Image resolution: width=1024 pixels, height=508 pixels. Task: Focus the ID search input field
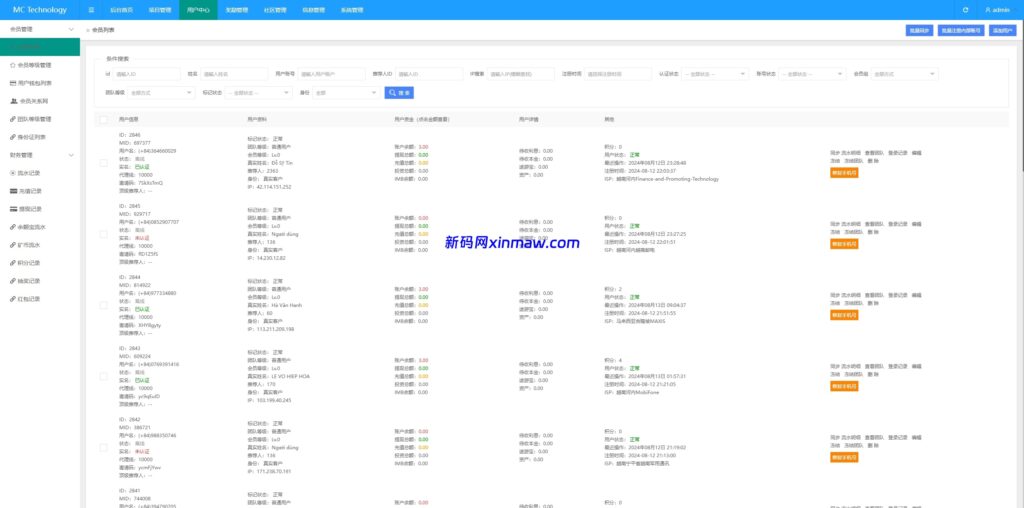click(146, 74)
